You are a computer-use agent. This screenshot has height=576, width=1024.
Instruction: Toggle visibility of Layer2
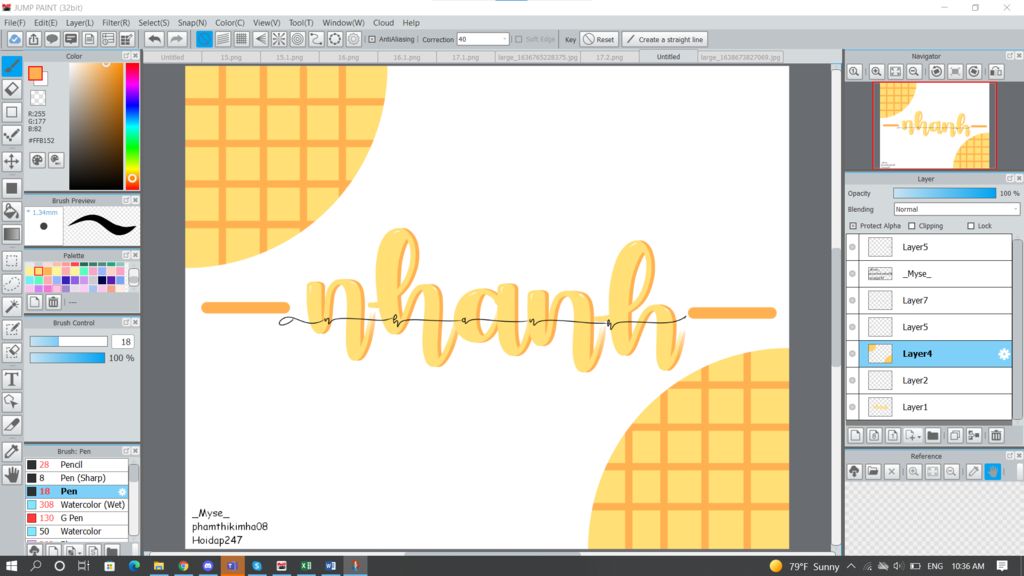(852, 380)
